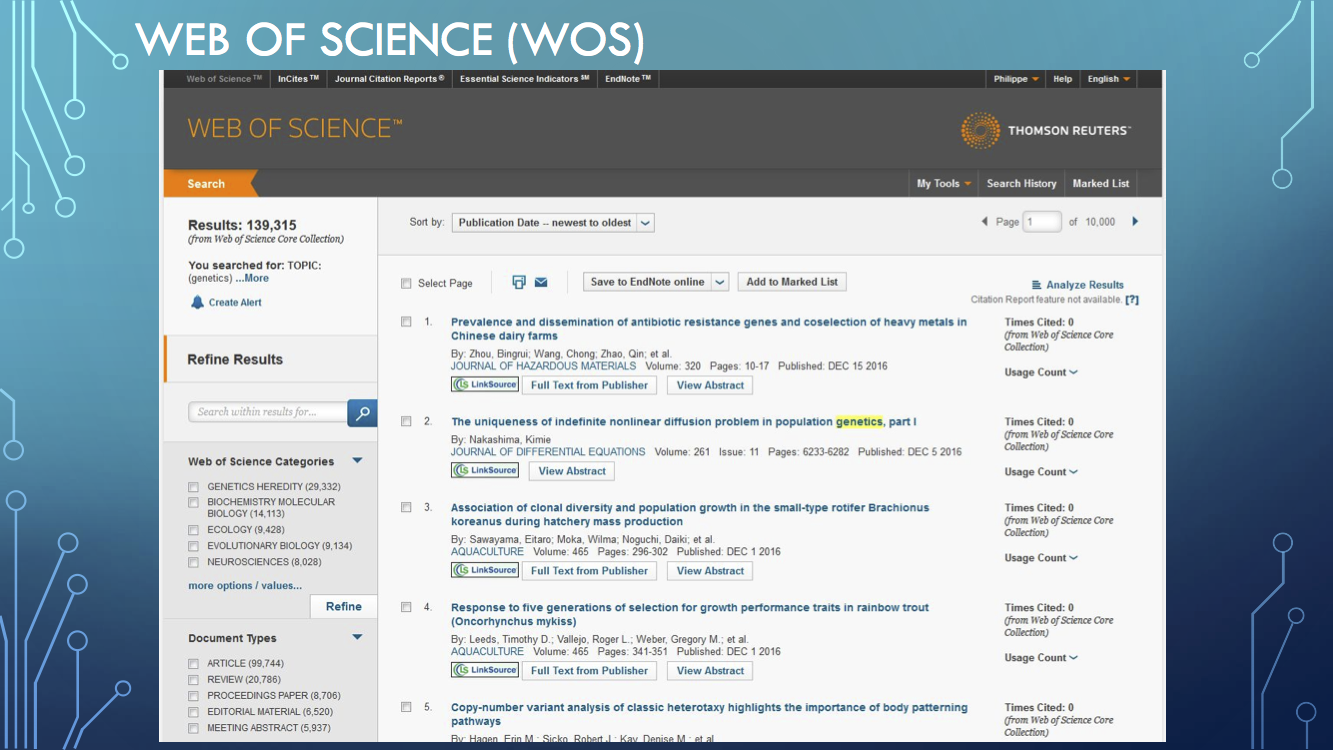The height and width of the screenshot is (750, 1333).
Task: Open the Philippe user account menu
Action: pos(1016,79)
